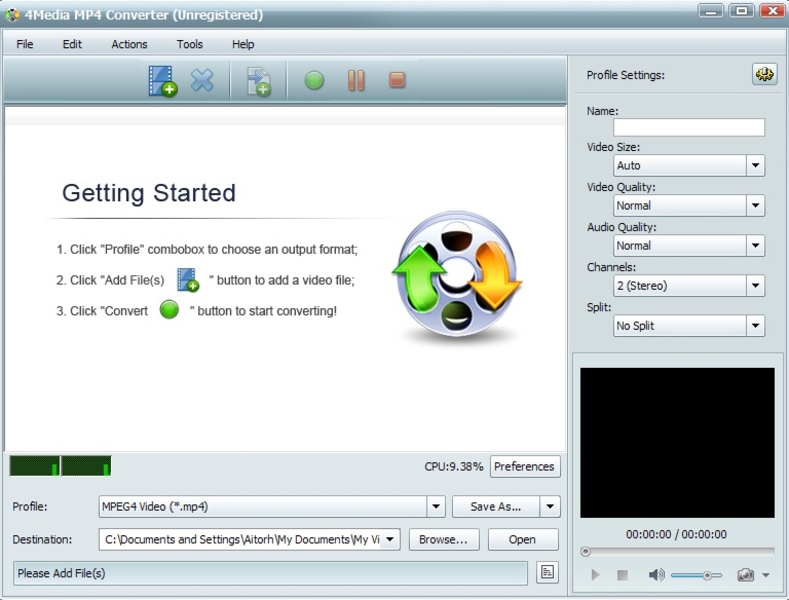Stop conversion using the red stop icon
Viewport: 789px width, 600px height.
click(x=397, y=81)
